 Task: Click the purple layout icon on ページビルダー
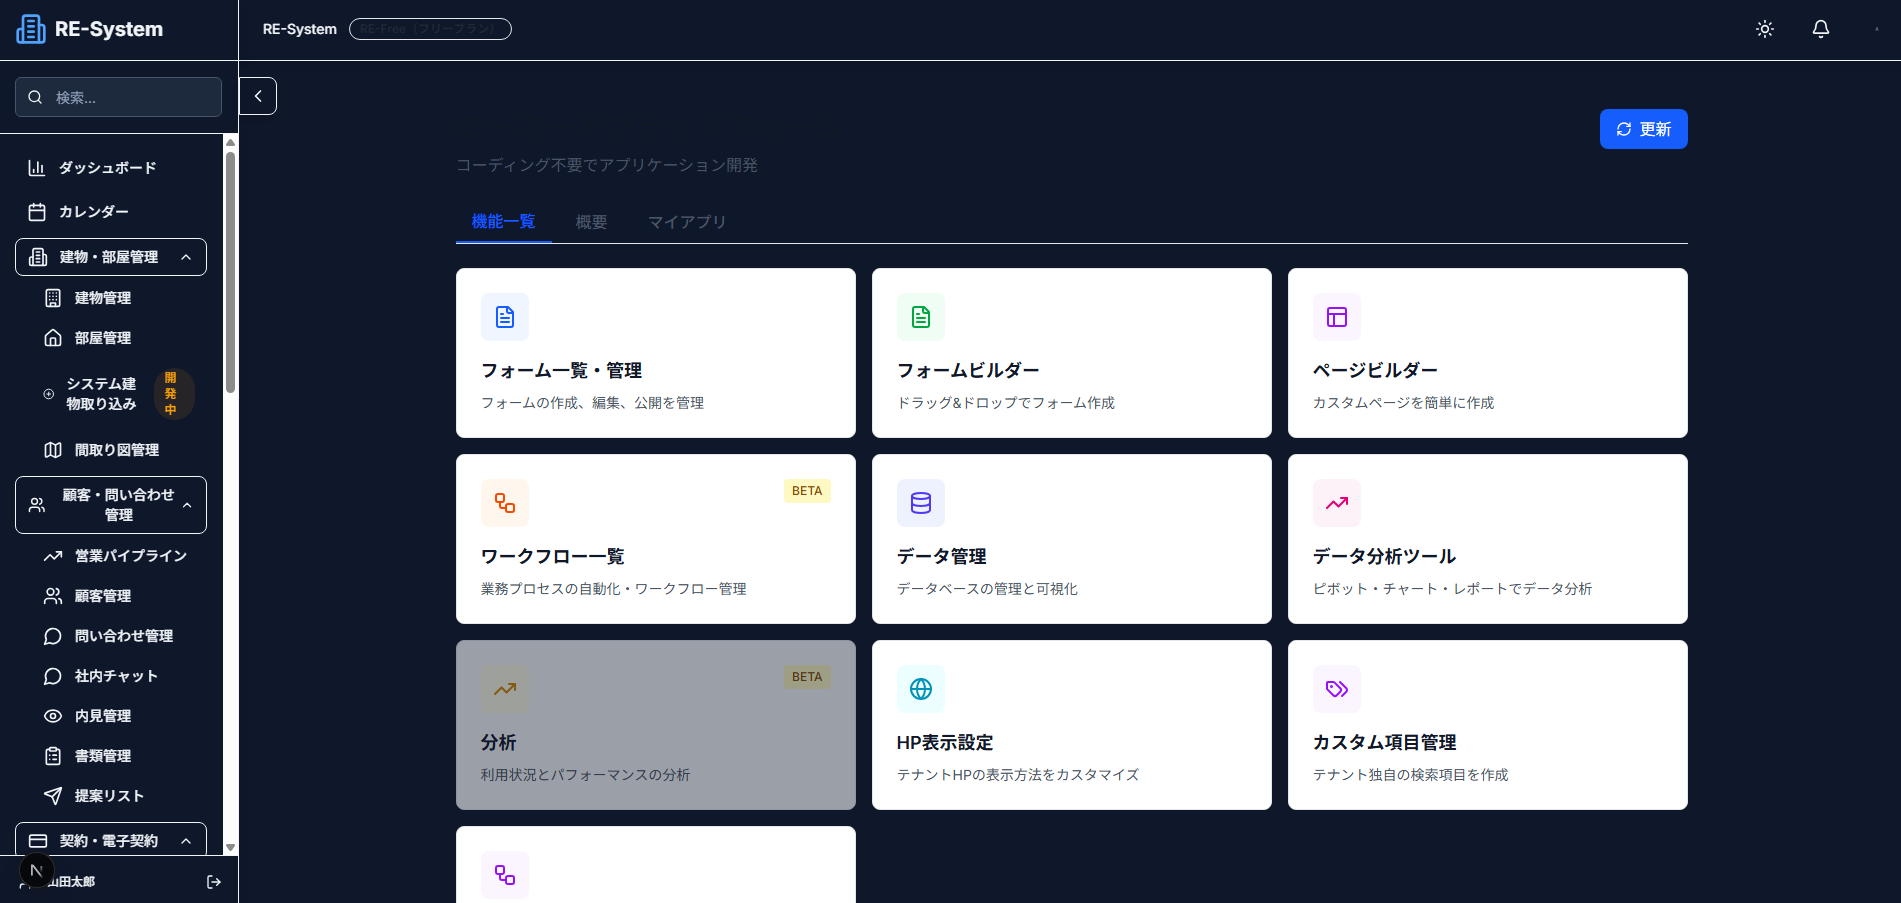(x=1337, y=317)
